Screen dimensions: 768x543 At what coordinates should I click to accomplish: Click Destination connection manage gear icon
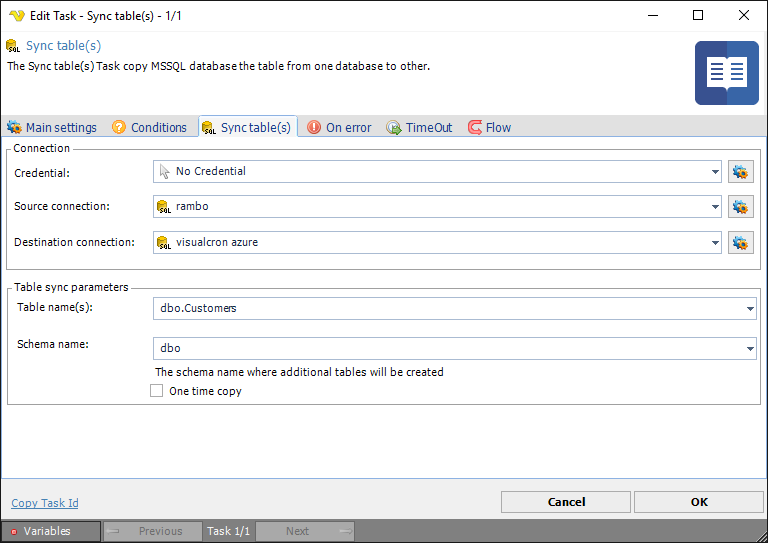(740, 242)
